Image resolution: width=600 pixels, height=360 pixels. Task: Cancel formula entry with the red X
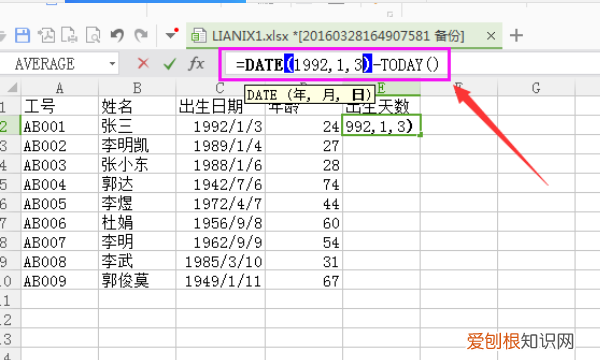pyautogui.click(x=143, y=63)
